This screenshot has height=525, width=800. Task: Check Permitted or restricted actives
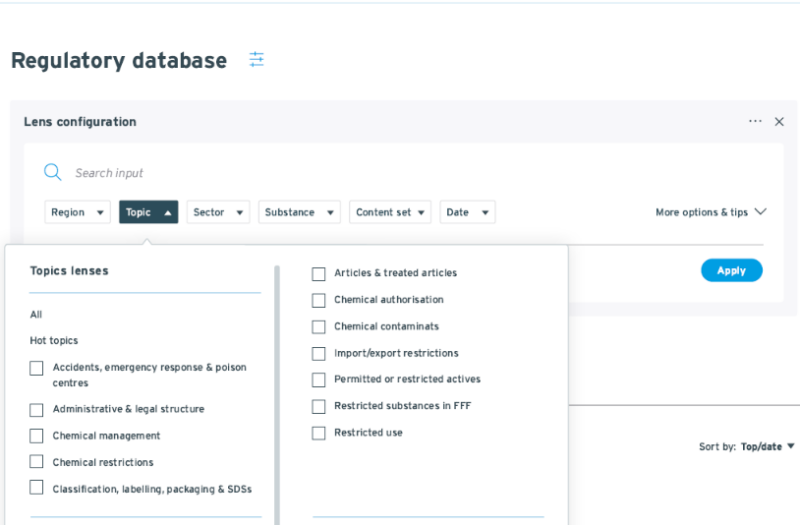click(x=318, y=380)
